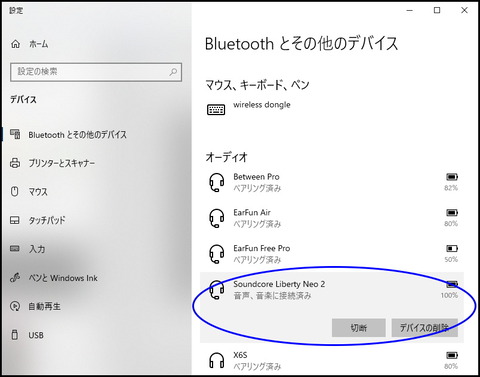
Task: Click the X6S battery icon
Action: (x=452, y=355)
